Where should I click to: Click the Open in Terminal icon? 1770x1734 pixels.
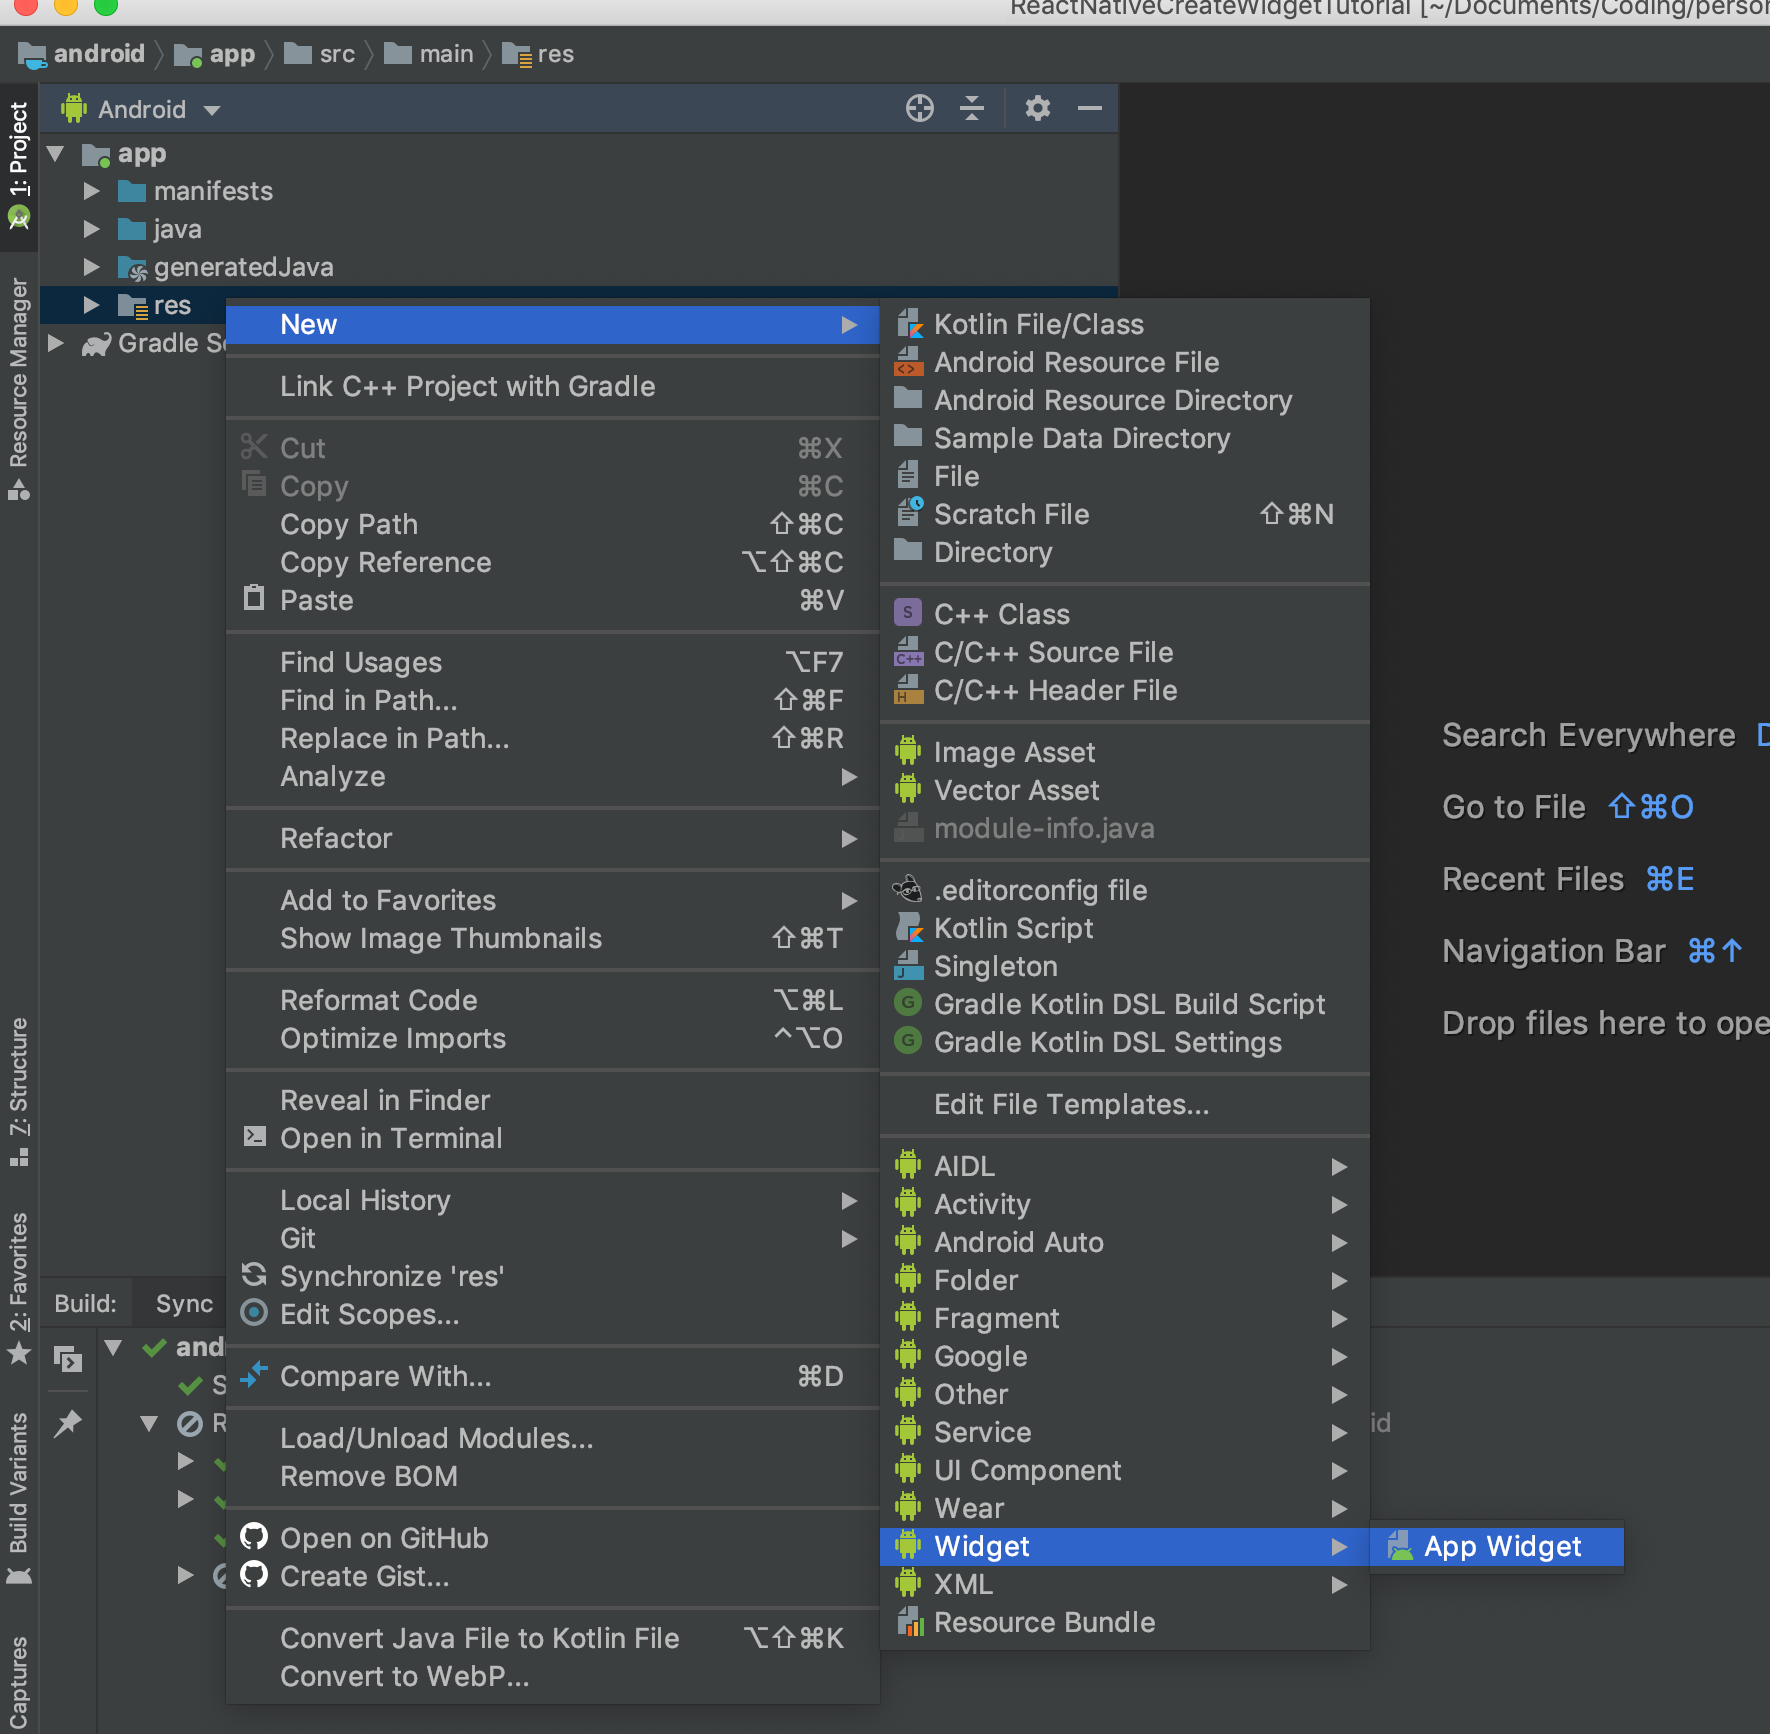point(255,1138)
